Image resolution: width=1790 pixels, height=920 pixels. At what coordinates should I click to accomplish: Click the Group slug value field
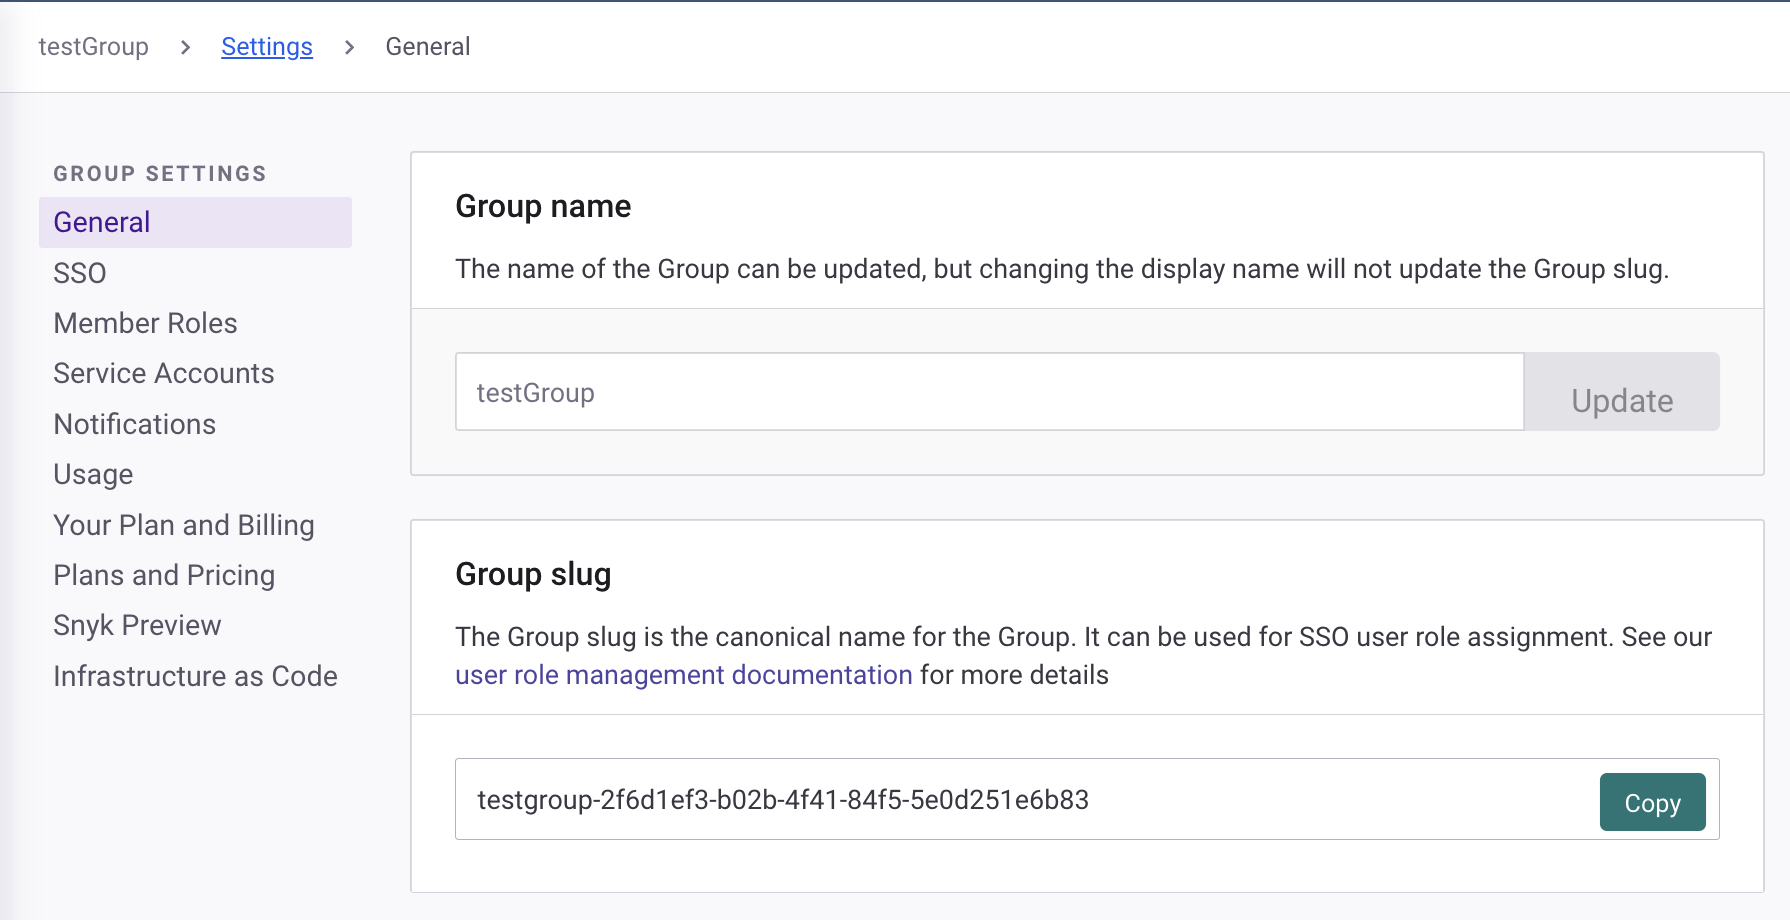point(1020,800)
